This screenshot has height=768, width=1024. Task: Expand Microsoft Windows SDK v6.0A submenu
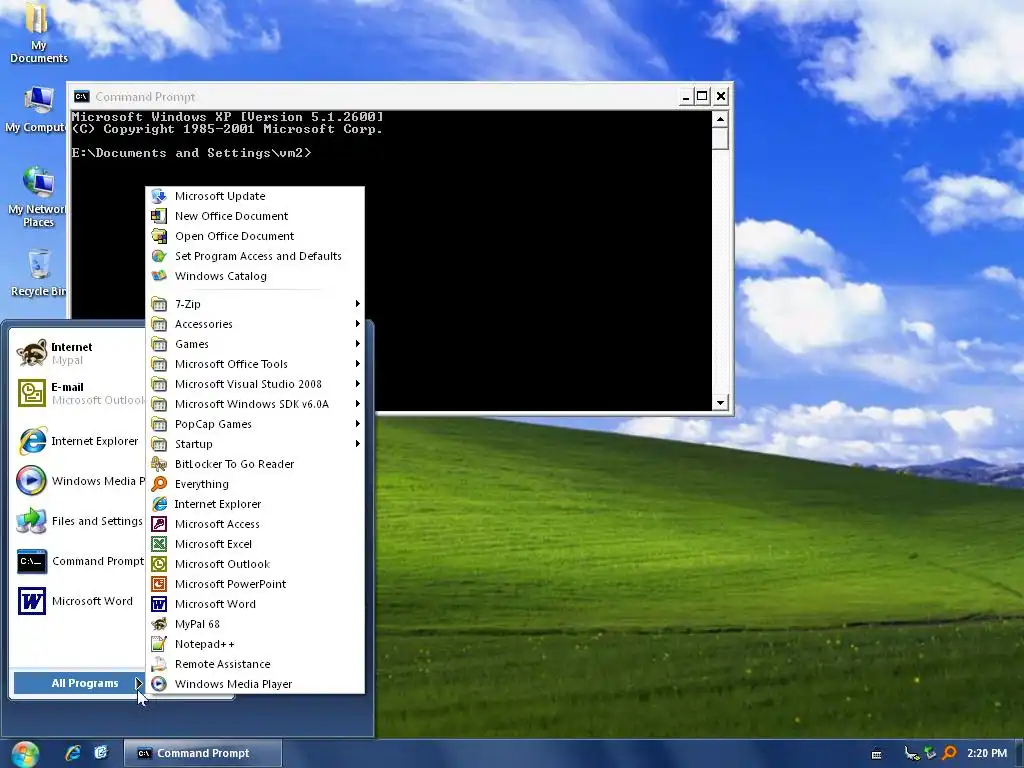(255, 404)
